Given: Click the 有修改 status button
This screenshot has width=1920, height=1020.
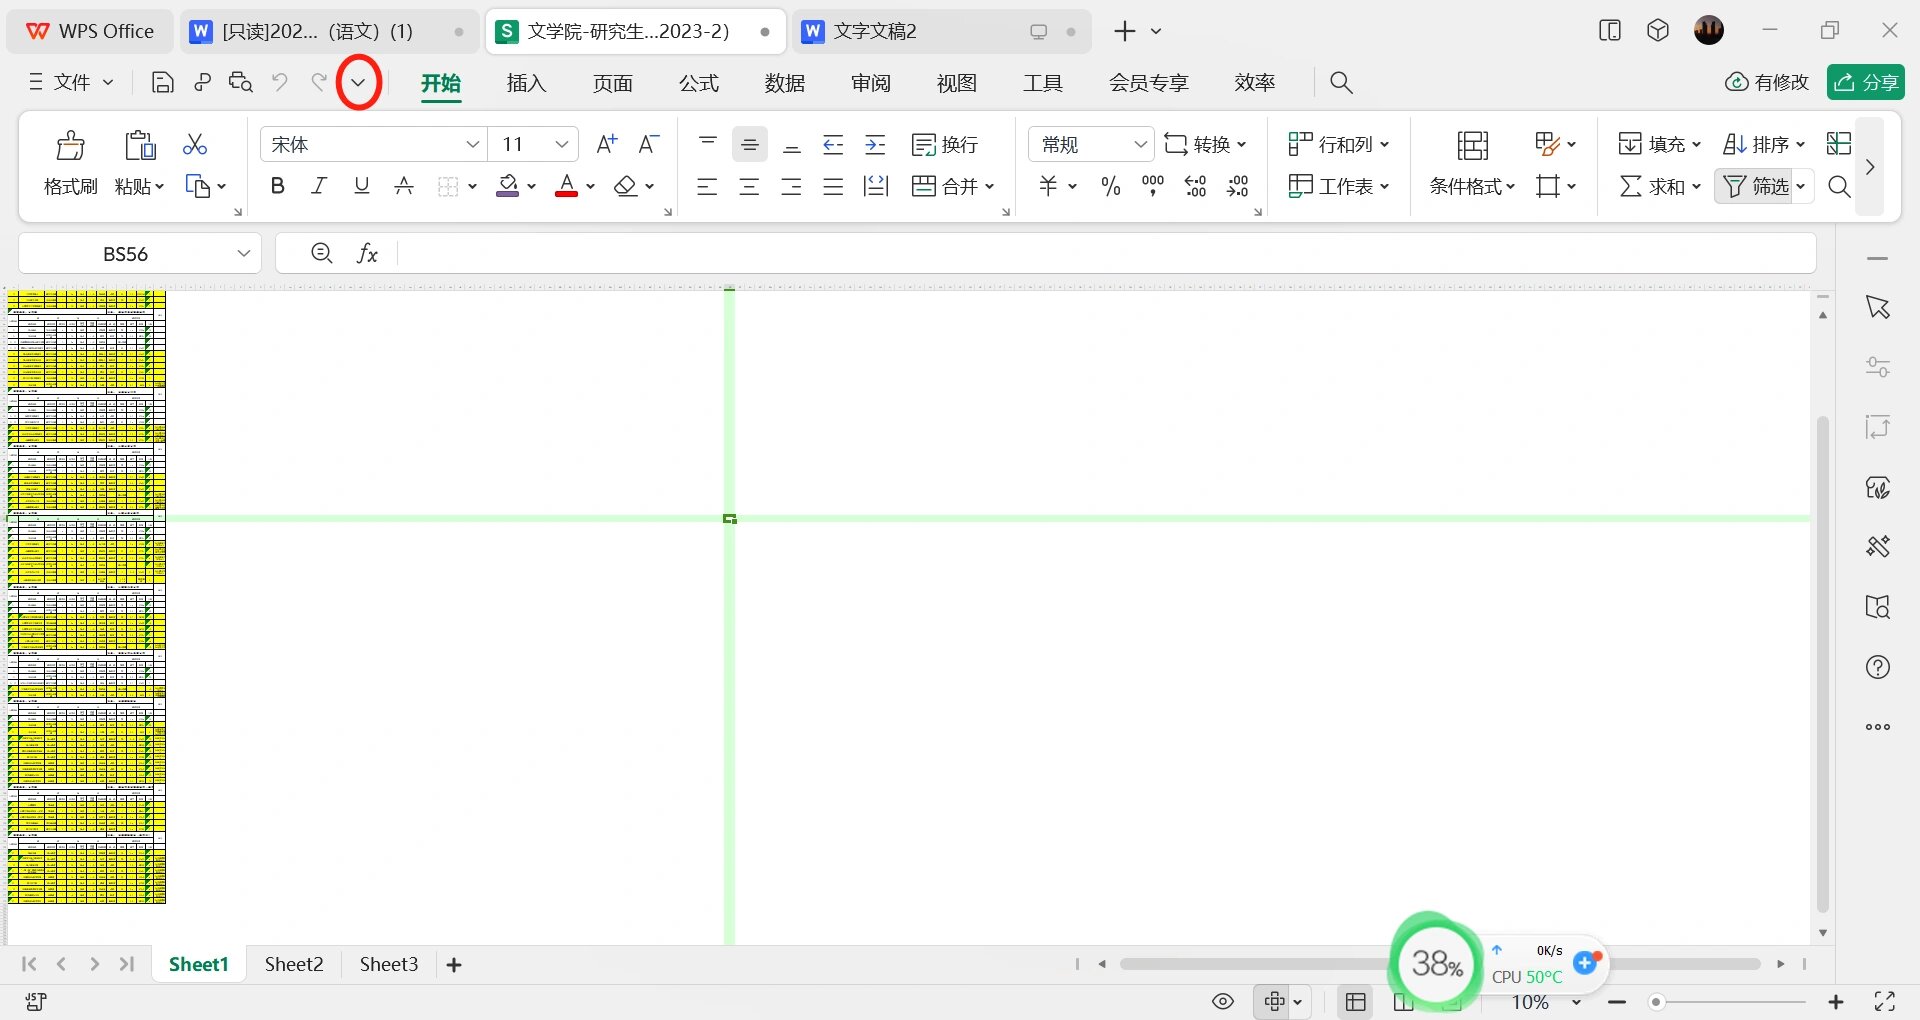Looking at the screenshot, I should click(1767, 82).
